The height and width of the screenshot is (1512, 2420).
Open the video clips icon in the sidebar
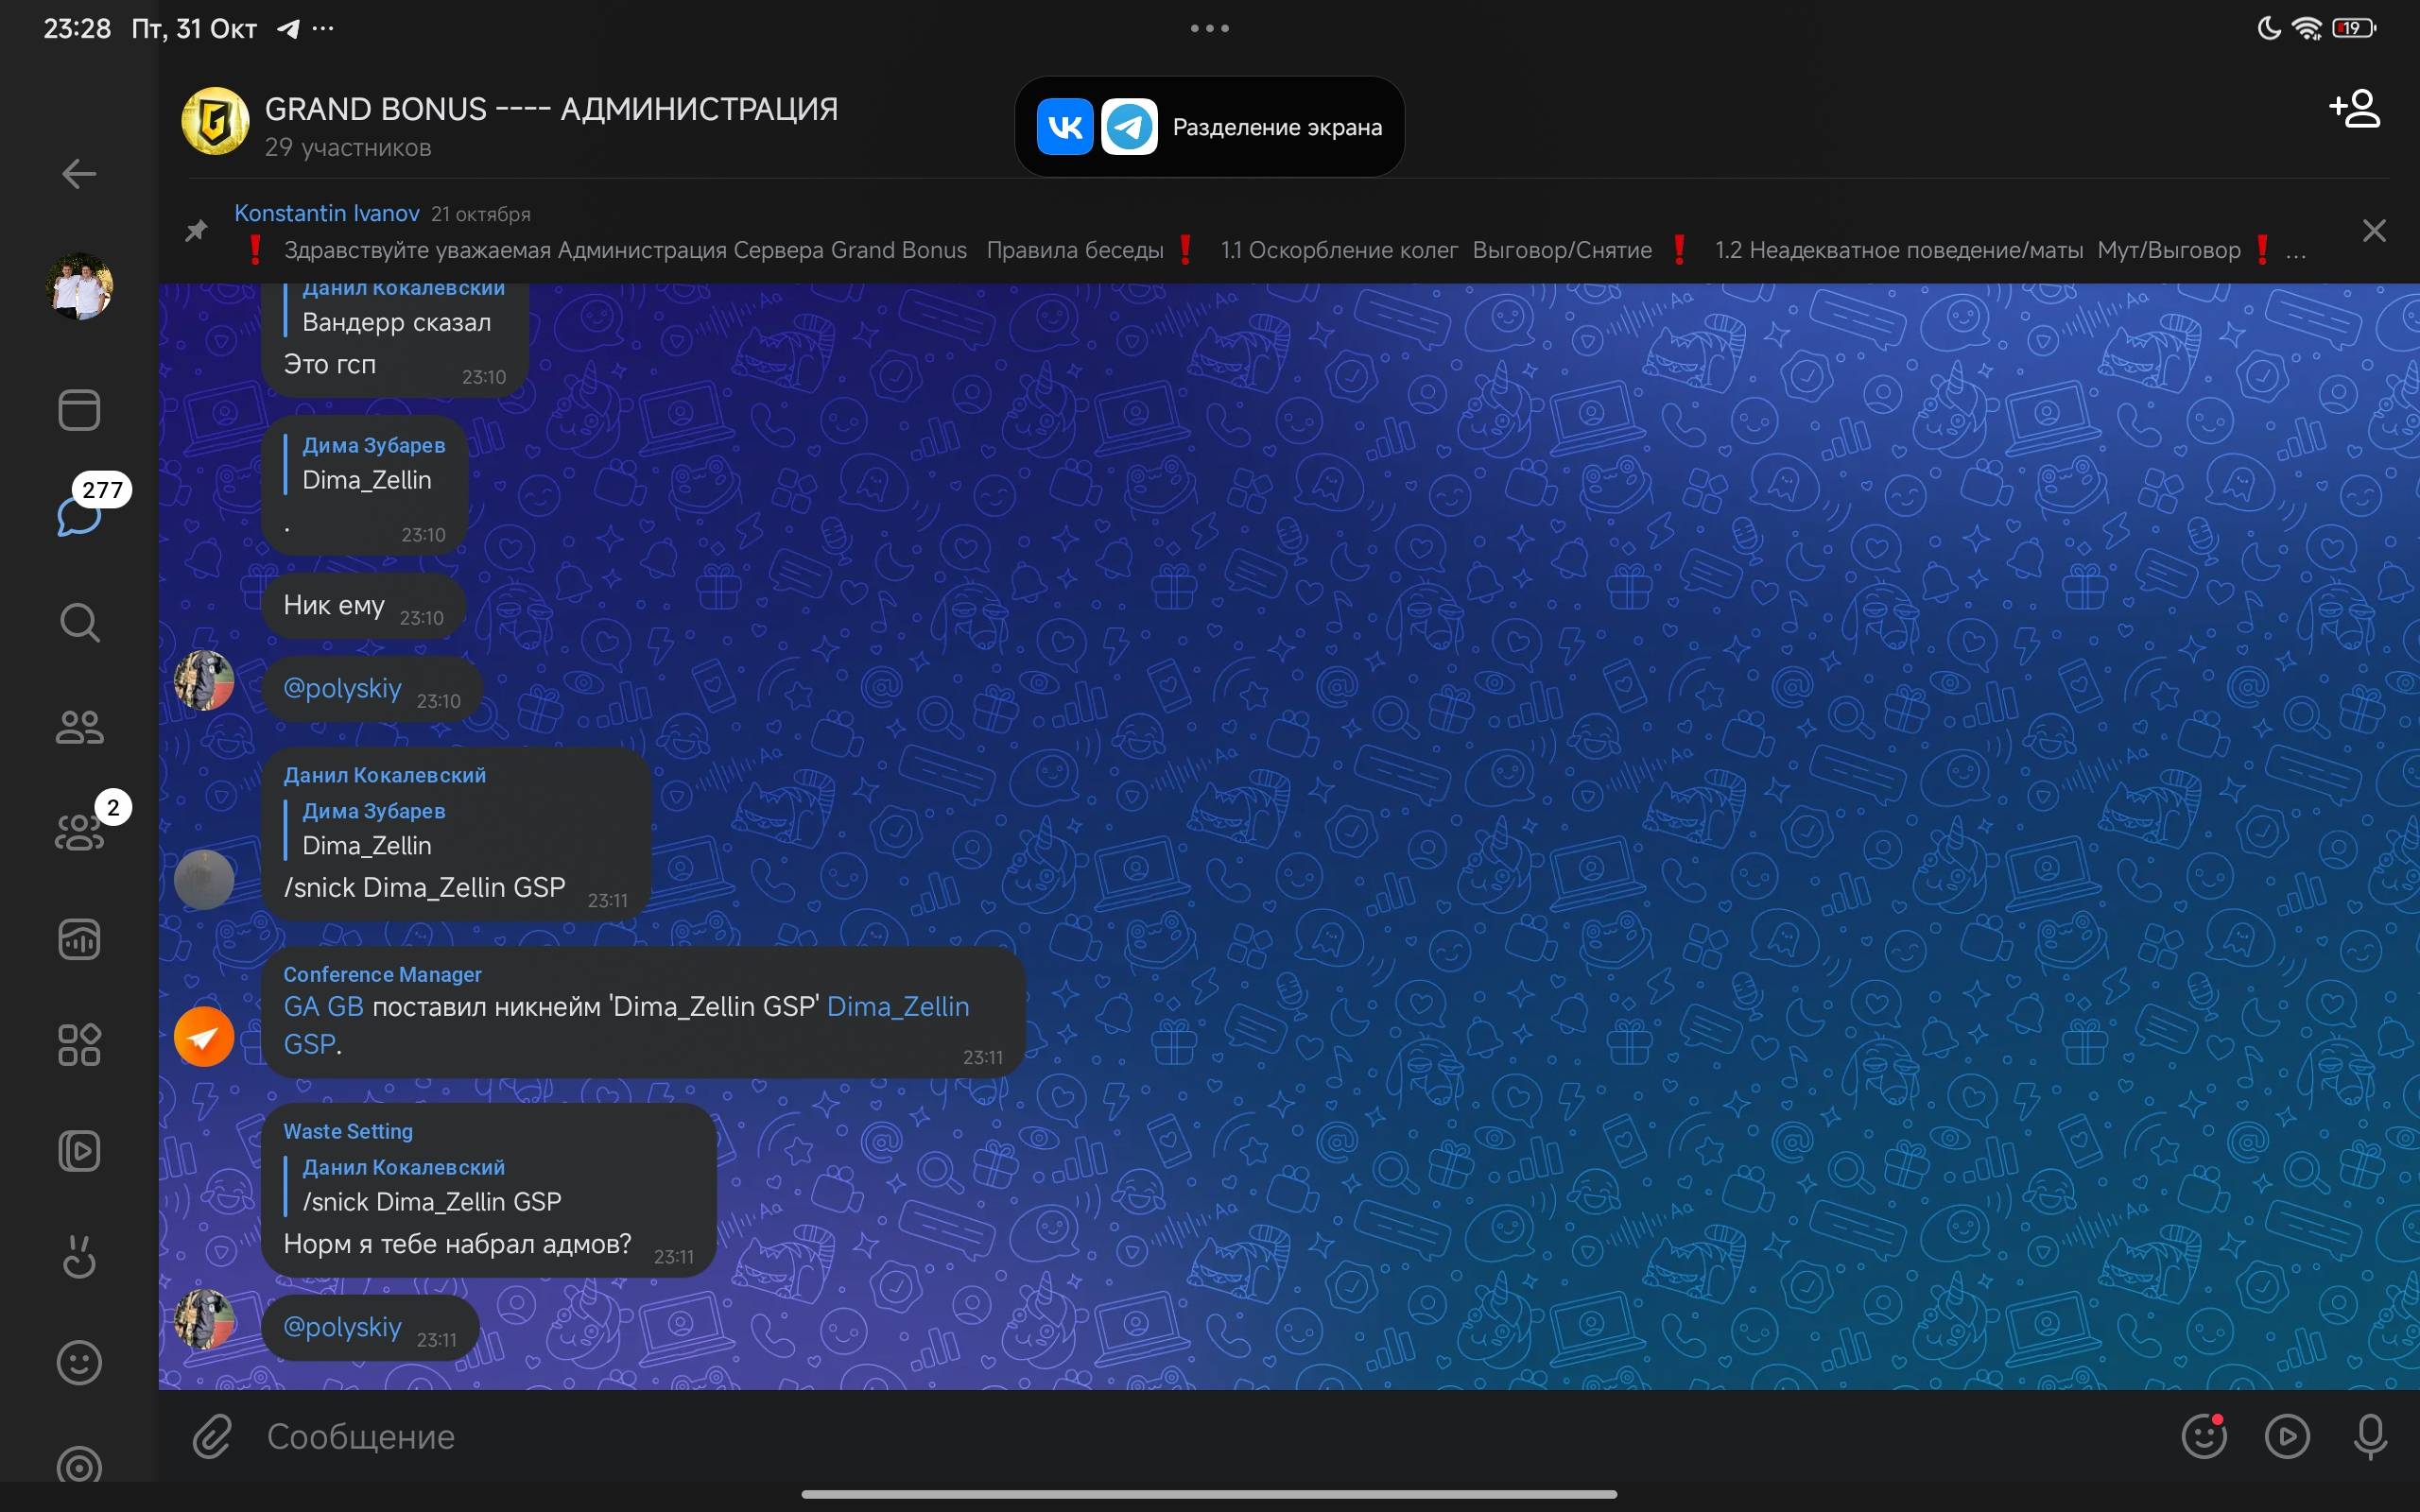click(79, 1151)
